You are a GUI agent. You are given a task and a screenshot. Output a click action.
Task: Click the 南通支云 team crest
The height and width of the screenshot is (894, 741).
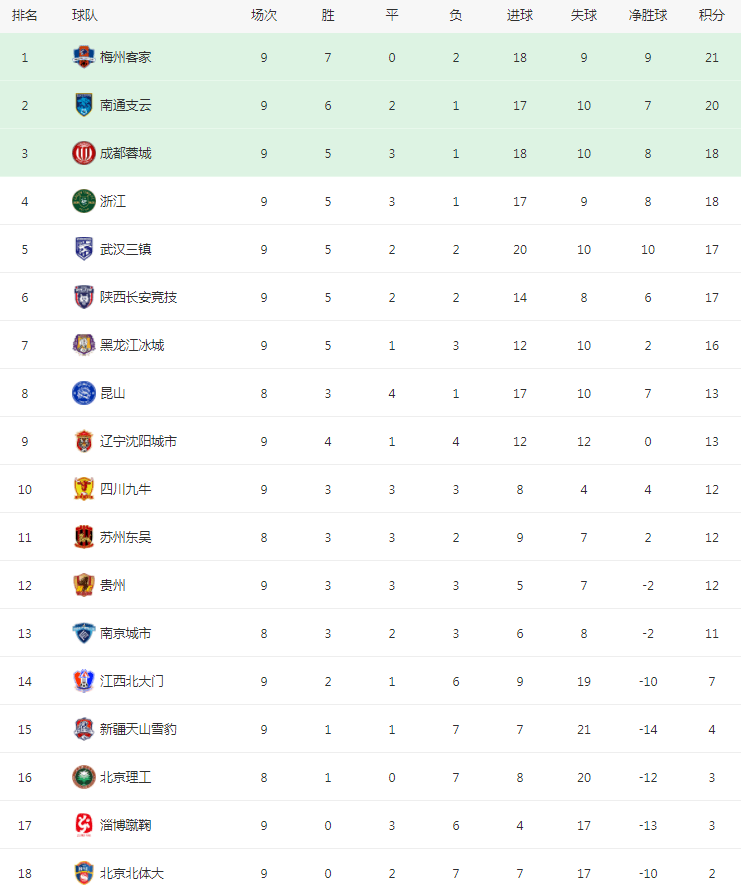[84, 105]
